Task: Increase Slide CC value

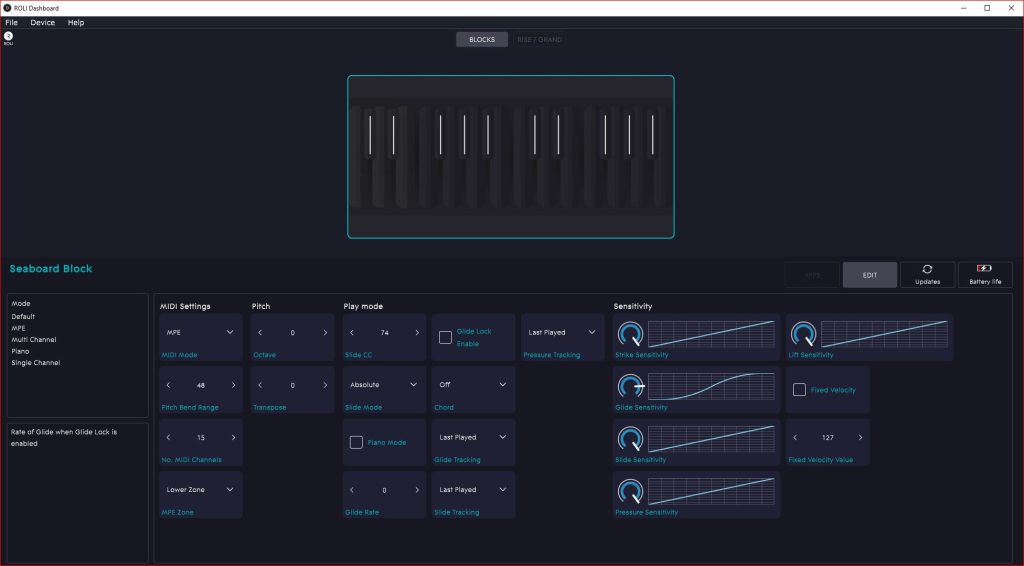Action: coord(417,333)
